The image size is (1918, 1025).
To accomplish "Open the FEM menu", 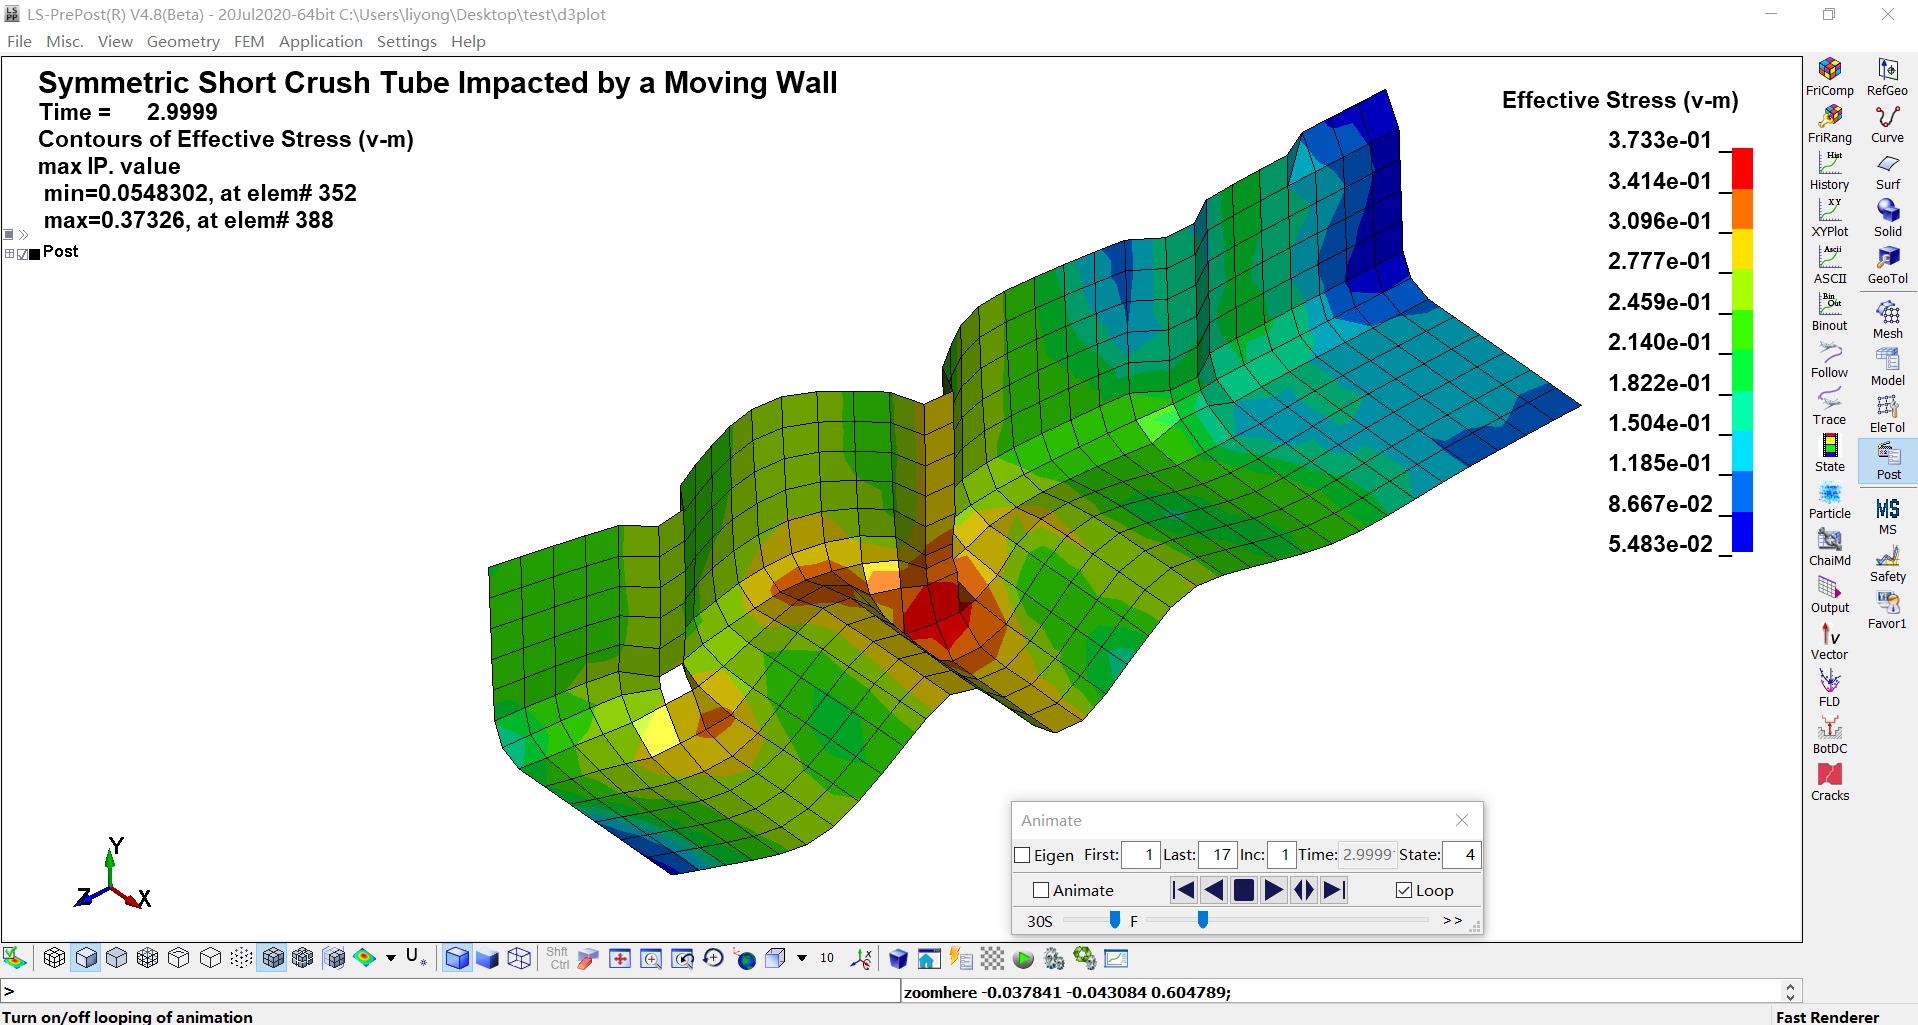I will [x=249, y=41].
